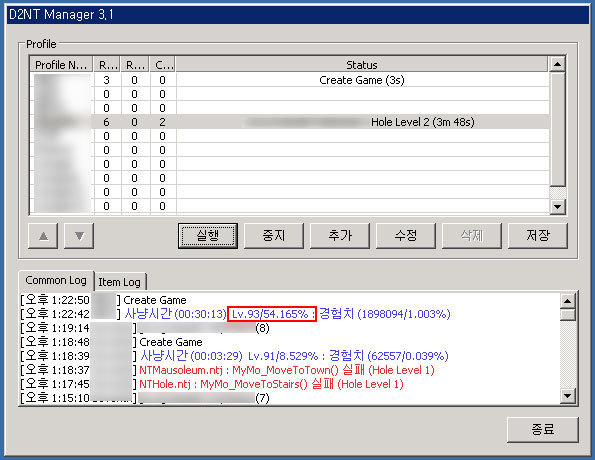
Task: Click the log entry ending with (7)
Action: point(145,398)
